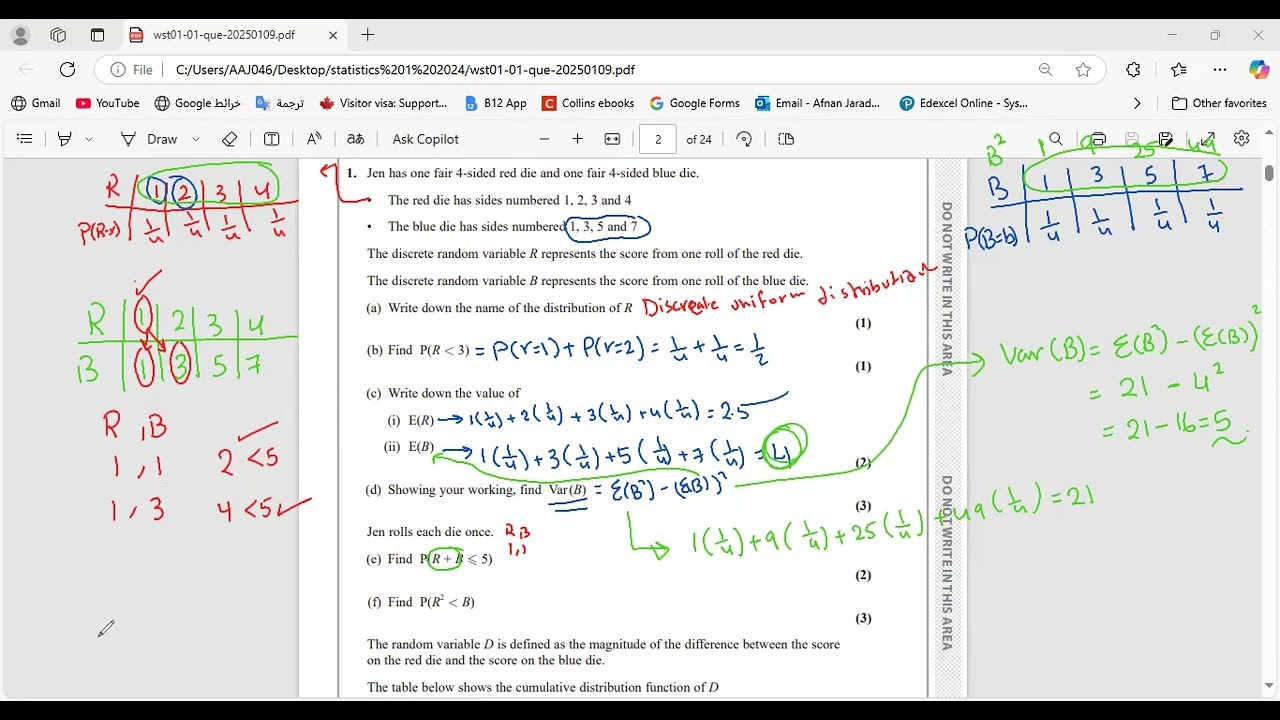
Task: Zoom out the PDF with the minus button
Action: 544,139
